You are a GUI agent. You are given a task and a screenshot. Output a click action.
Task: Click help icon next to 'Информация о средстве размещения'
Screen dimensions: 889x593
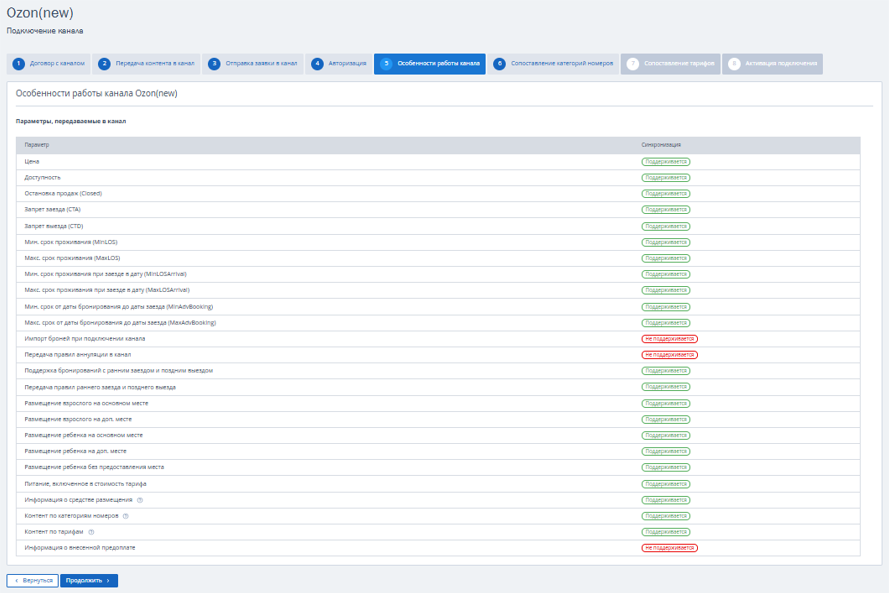pyautogui.click(x=140, y=500)
